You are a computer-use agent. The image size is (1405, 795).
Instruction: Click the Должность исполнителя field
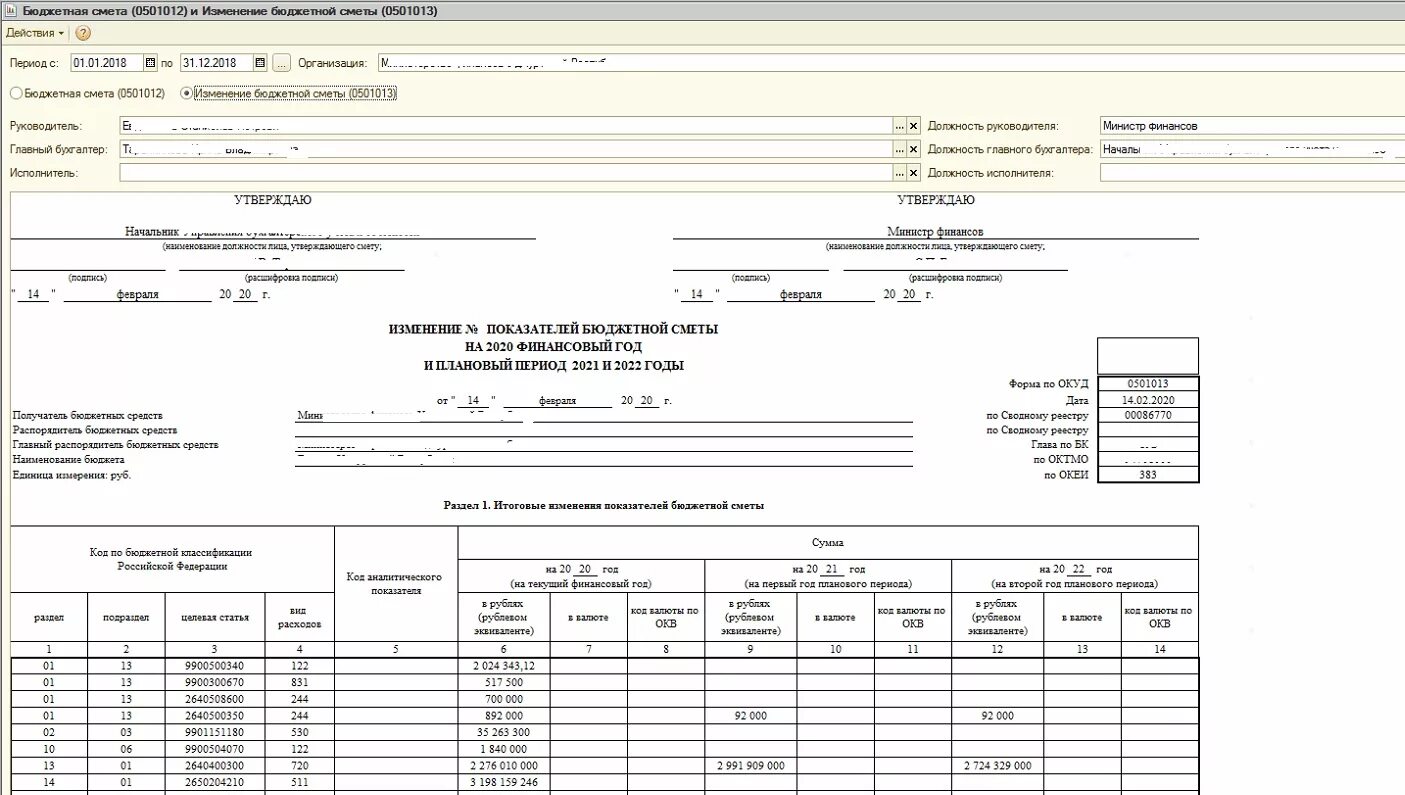click(x=1252, y=172)
